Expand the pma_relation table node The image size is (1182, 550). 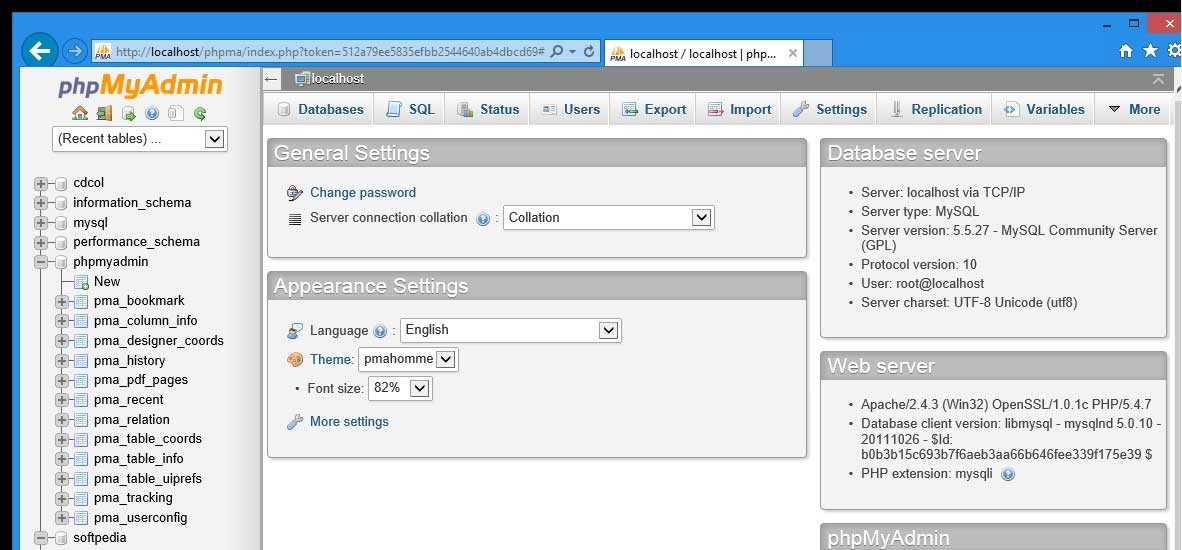coord(62,420)
